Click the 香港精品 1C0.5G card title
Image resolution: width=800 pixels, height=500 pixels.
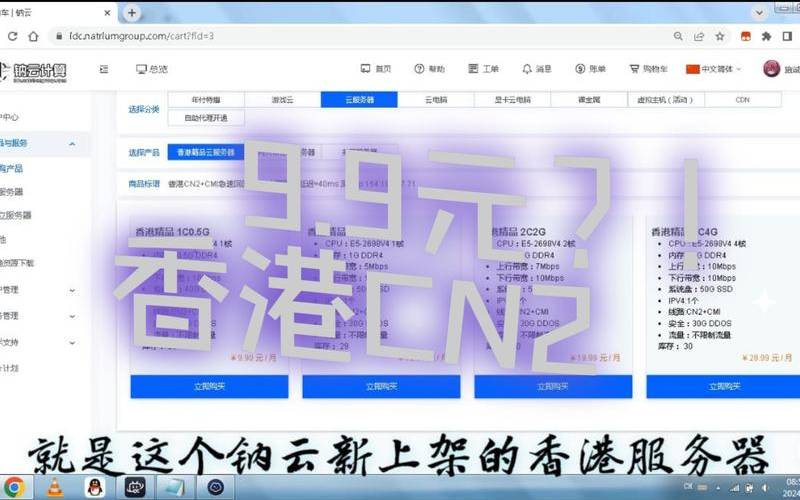172,232
